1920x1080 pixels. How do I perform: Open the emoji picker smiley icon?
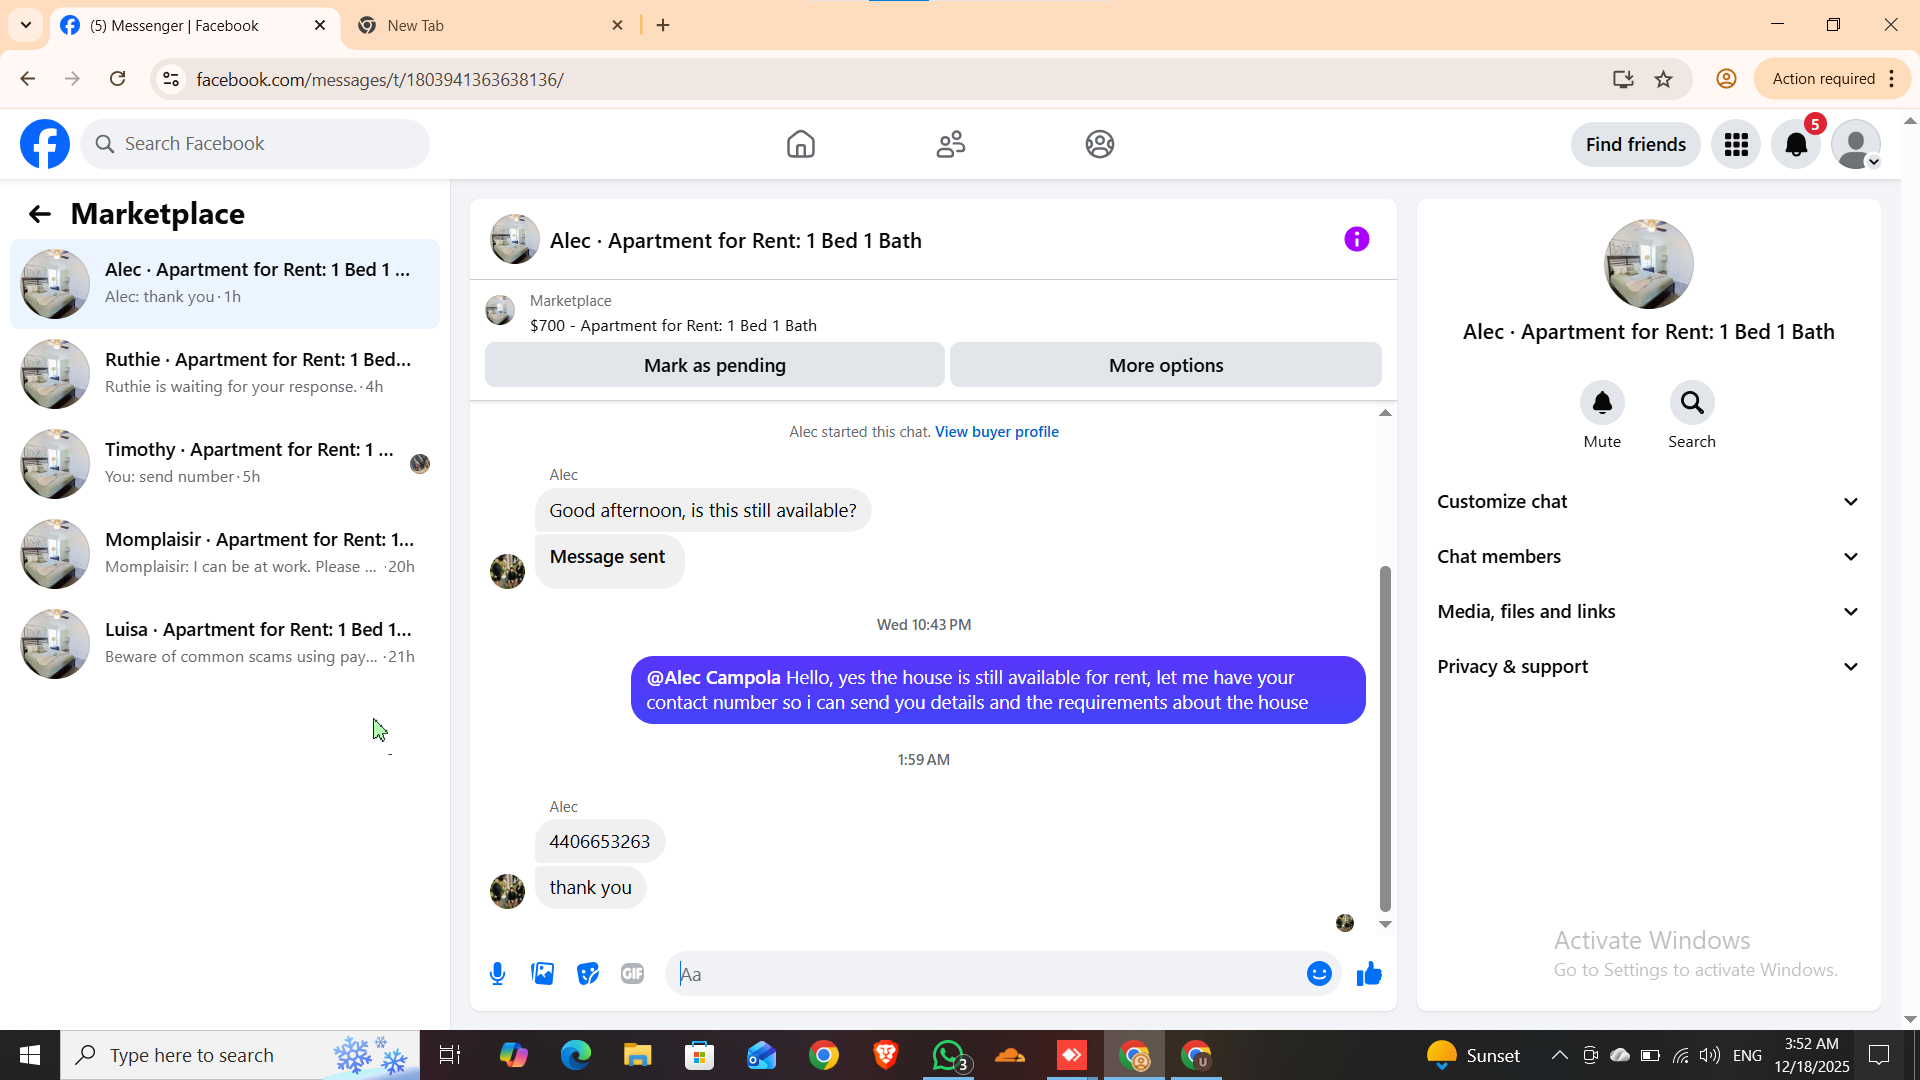tap(1319, 974)
